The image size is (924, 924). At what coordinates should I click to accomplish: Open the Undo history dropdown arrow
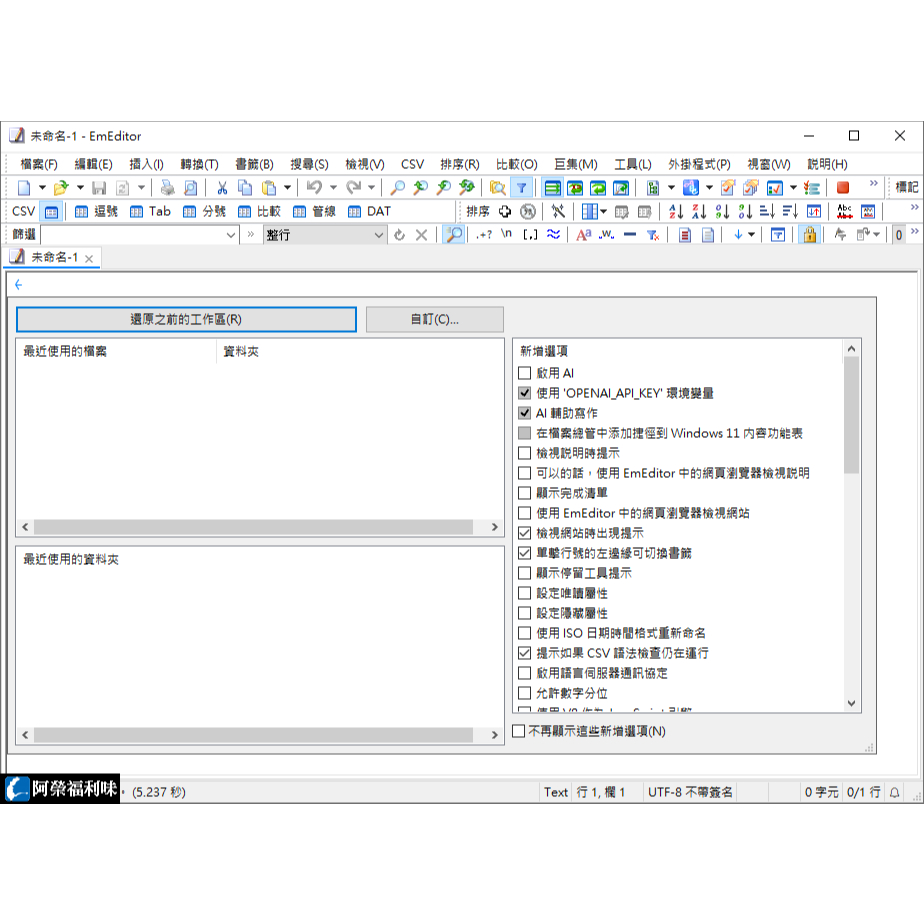tap(333, 188)
